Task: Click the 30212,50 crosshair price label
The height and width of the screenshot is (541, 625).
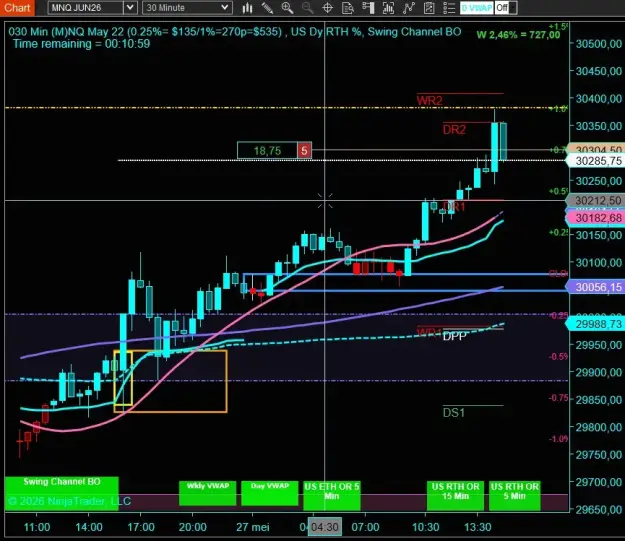Action: (597, 200)
